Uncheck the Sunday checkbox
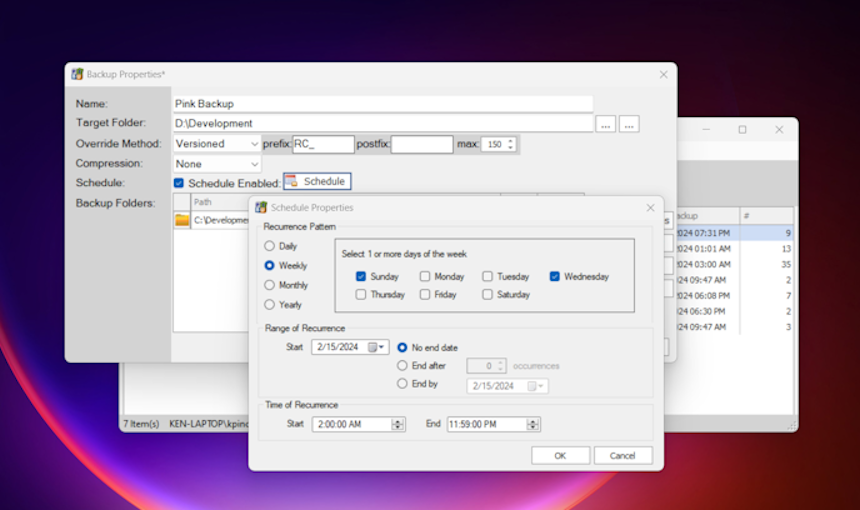 coord(361,276)
